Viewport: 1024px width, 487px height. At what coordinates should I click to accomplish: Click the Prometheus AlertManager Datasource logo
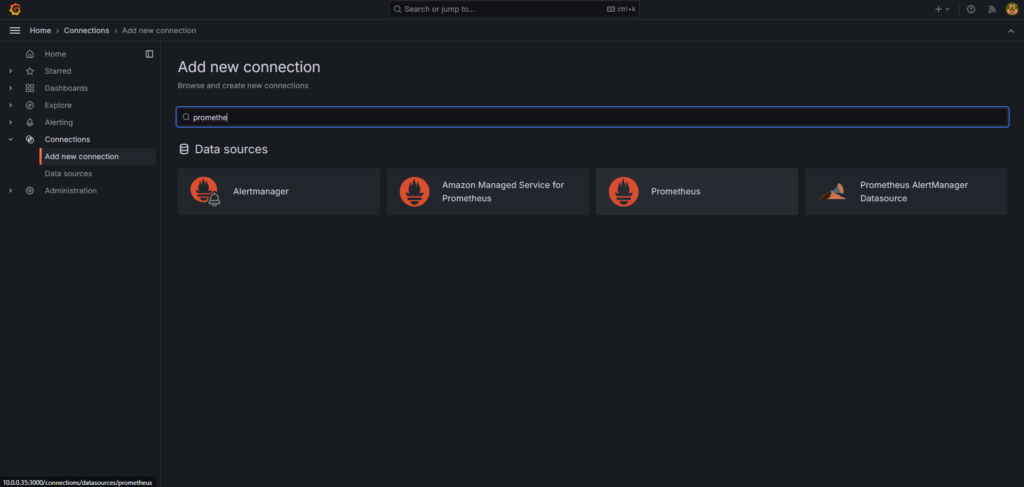[x=833, y=191]
